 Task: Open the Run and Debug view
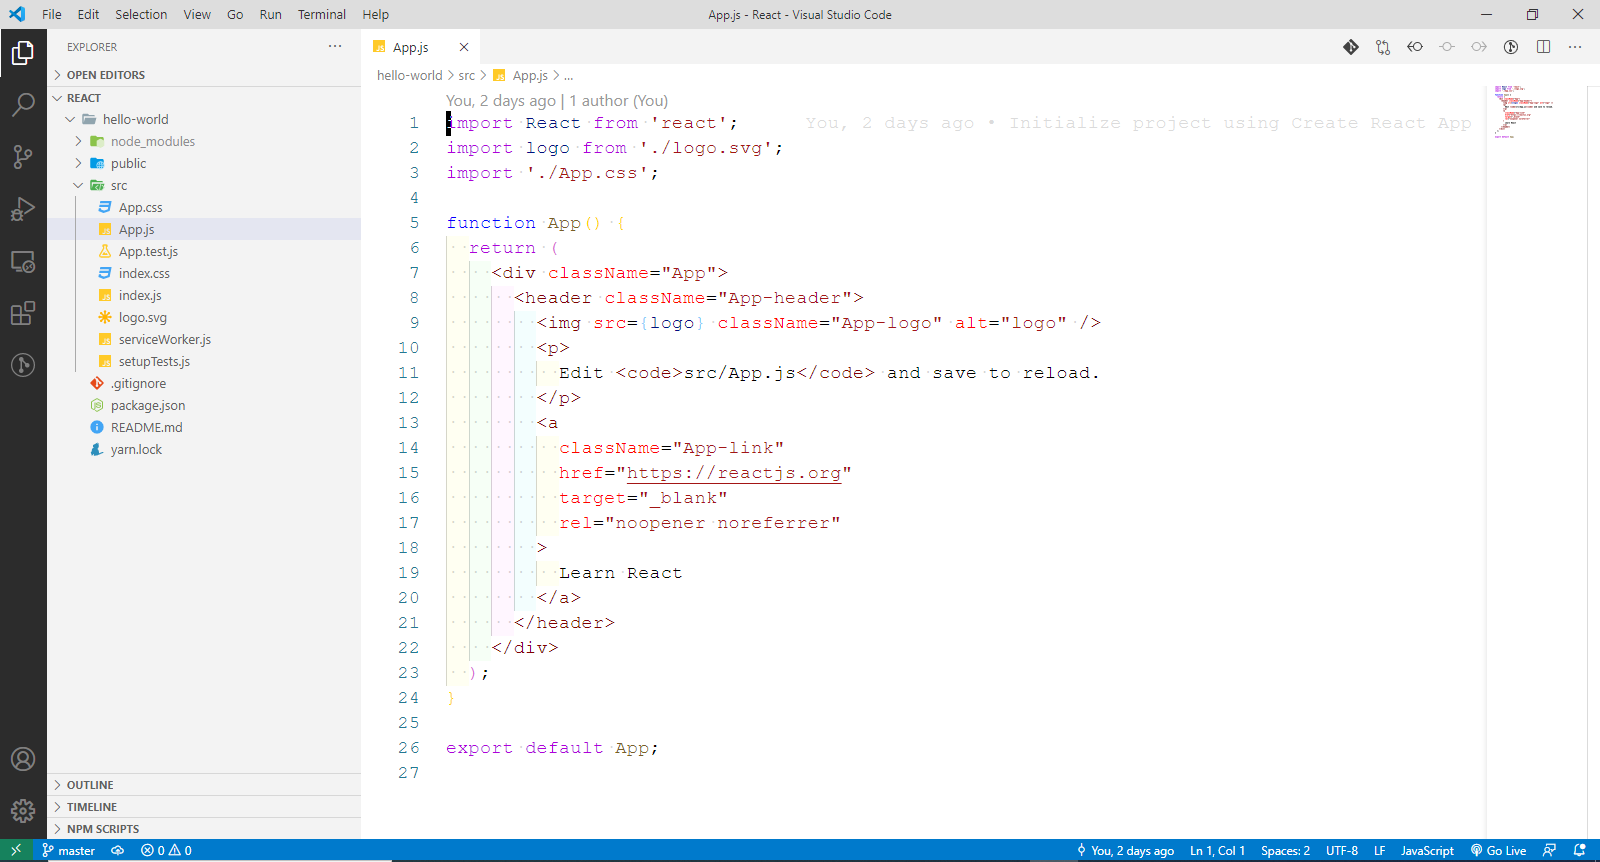[x=23, y=209]
